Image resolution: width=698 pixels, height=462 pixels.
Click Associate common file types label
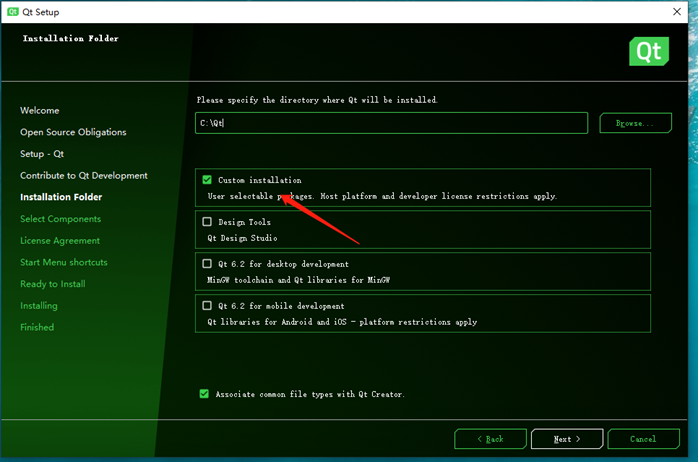pyautogui.click(x=310, y=394)
